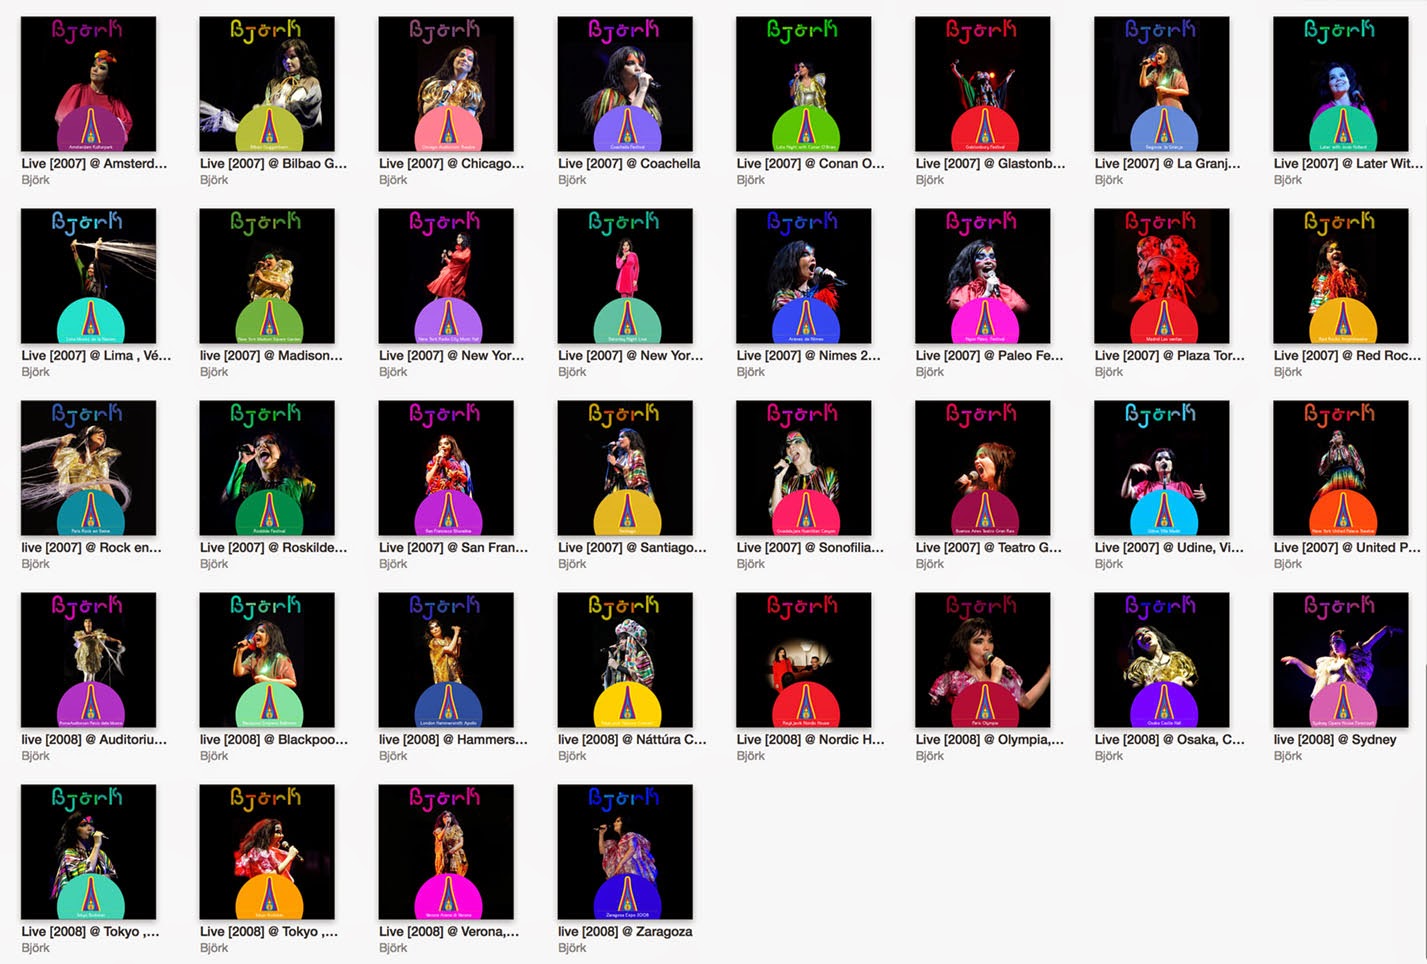This screenshot has height=964, width=1427.
Task: Click the Glastonbury 2007 album cover
Action: (983, 84)
